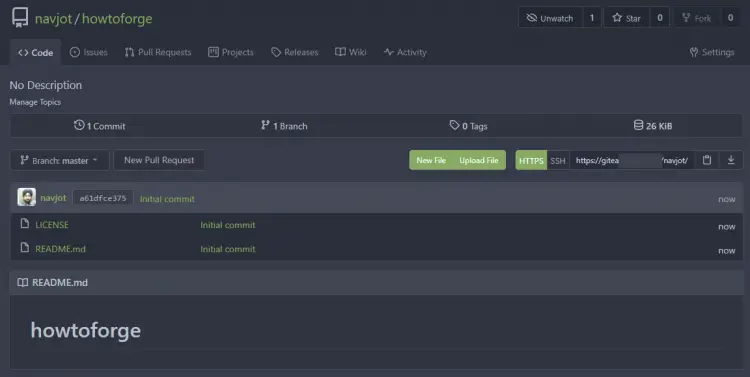Open the watchers count of 1

pos(592,18)
